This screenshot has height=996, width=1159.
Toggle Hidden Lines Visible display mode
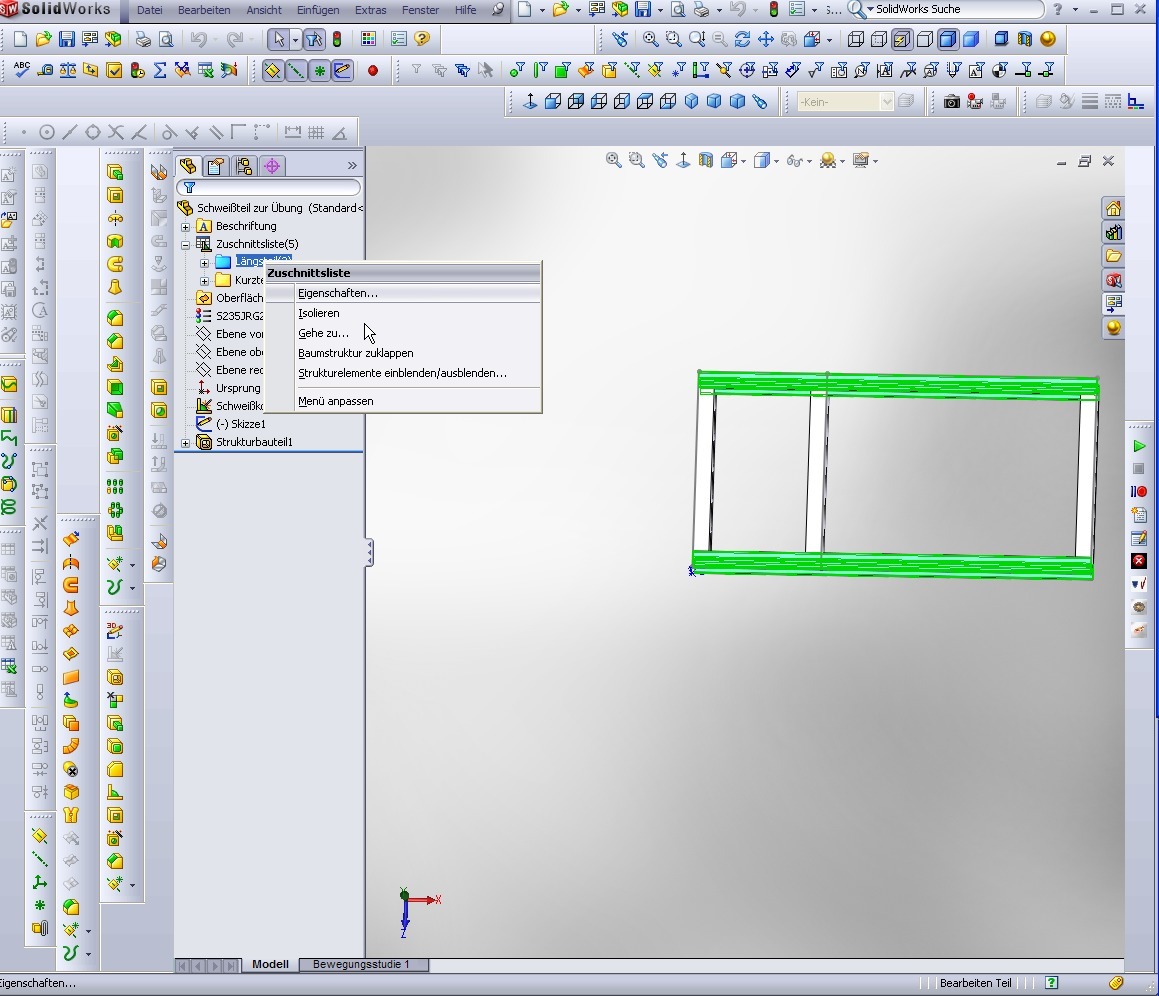879,39
